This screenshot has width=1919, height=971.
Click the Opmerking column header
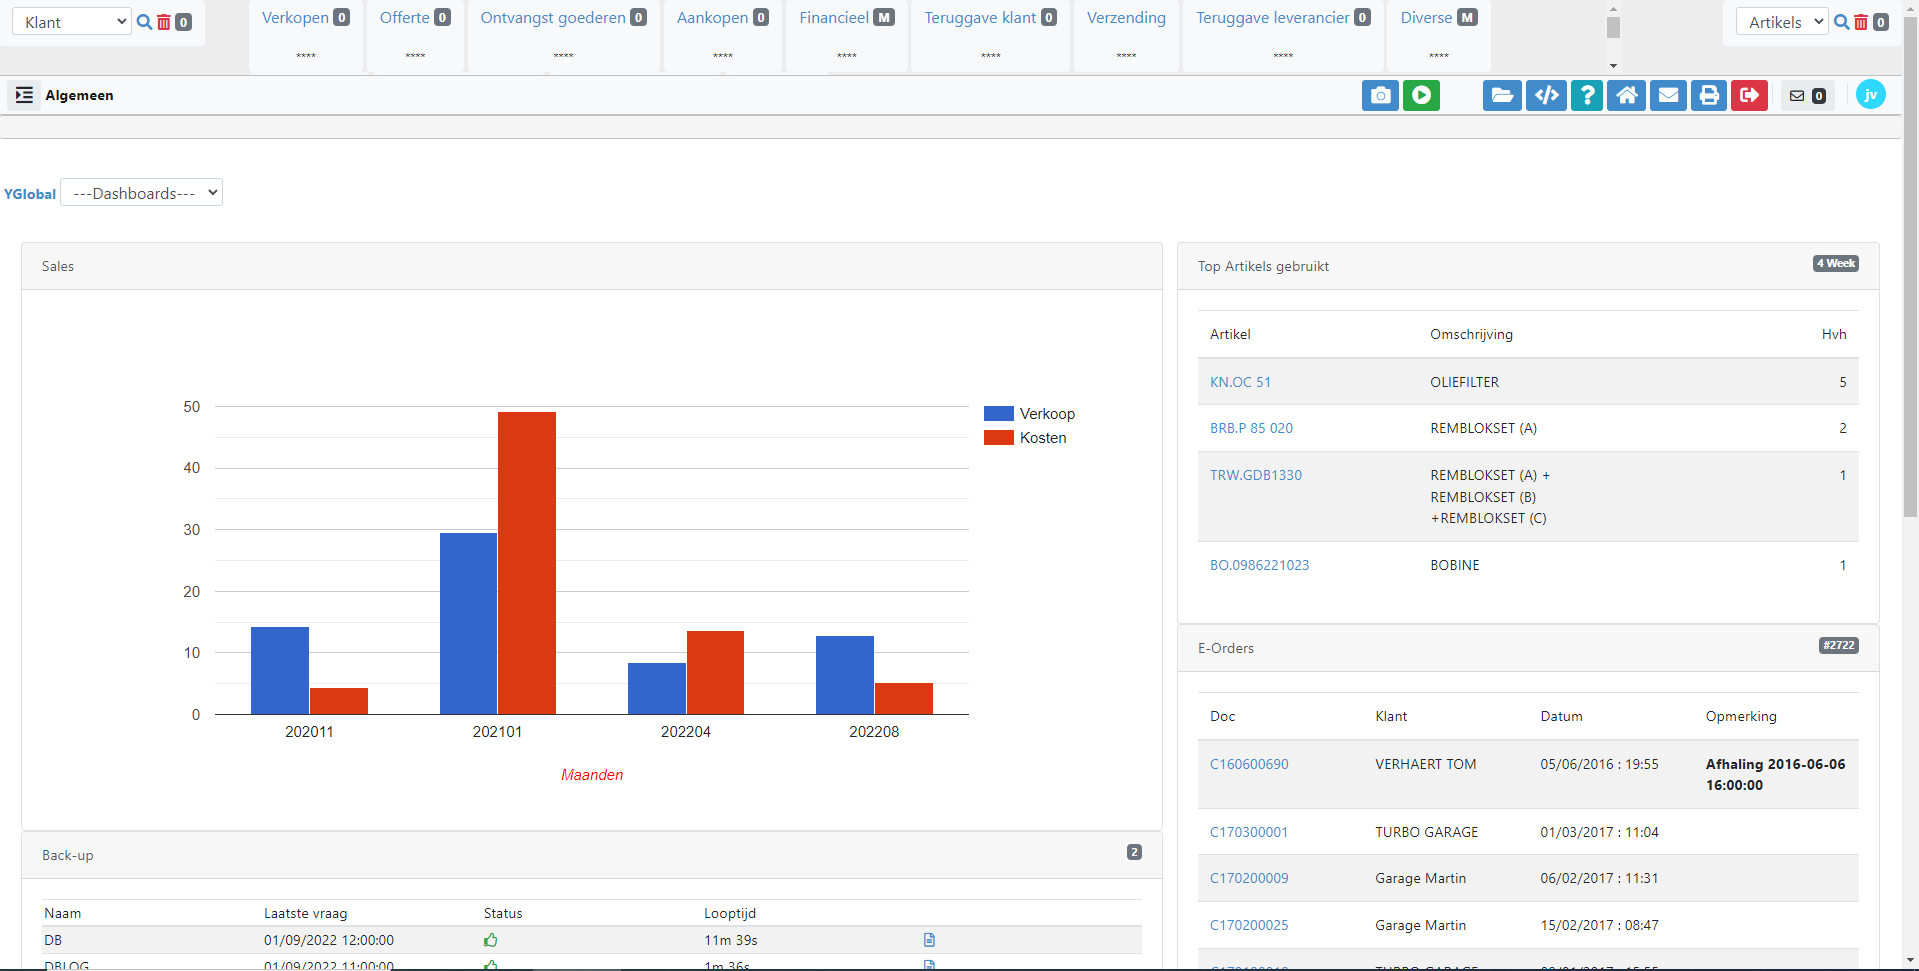point(1741,716)
